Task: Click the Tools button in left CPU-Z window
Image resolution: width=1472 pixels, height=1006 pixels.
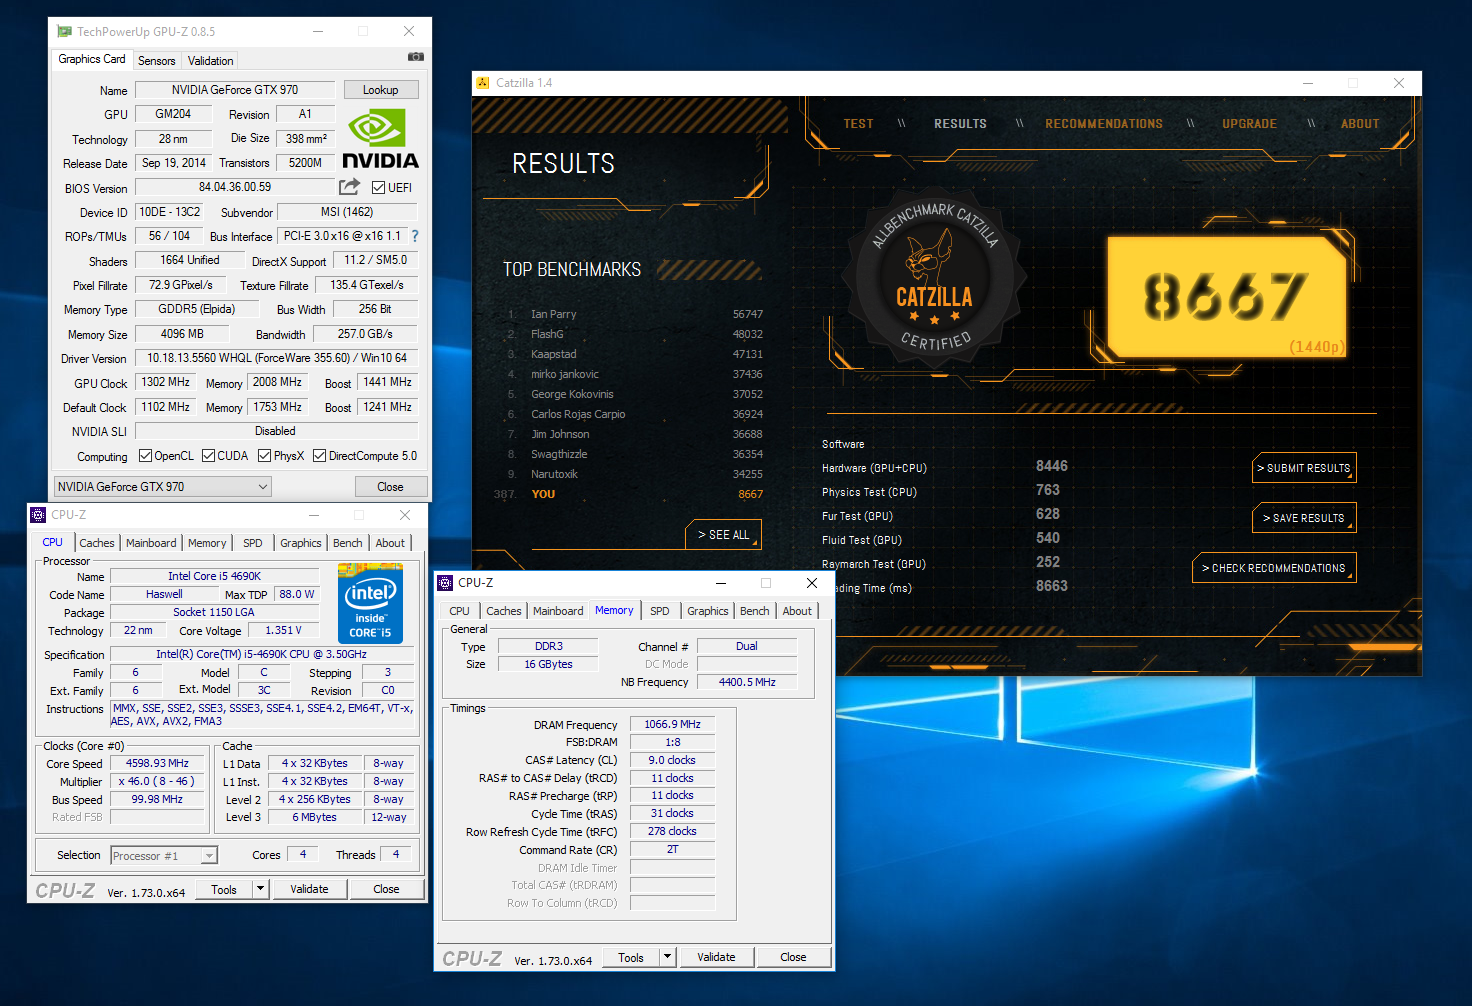Action: point(224,889)
